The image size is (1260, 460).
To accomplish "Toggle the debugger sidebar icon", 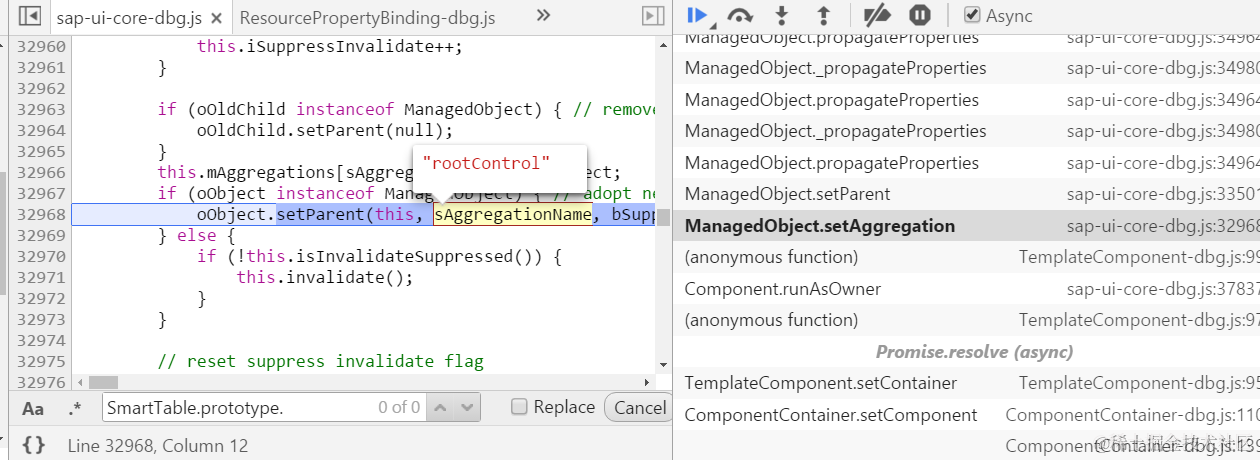I will point(653,16).
